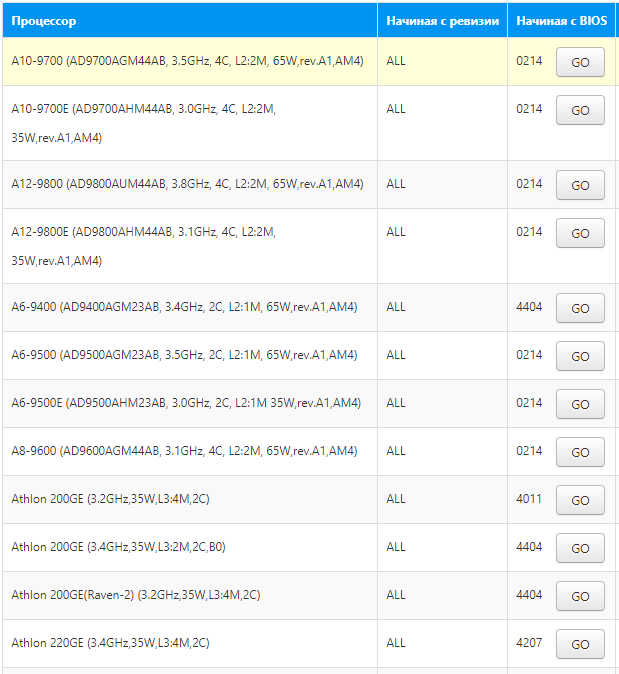Select the A12-9800 (AD9800AUM44AB) processor text
Image resolution: width=619 pixels, height=674 pixels.
pyautogui.click(x=187, y=184)
